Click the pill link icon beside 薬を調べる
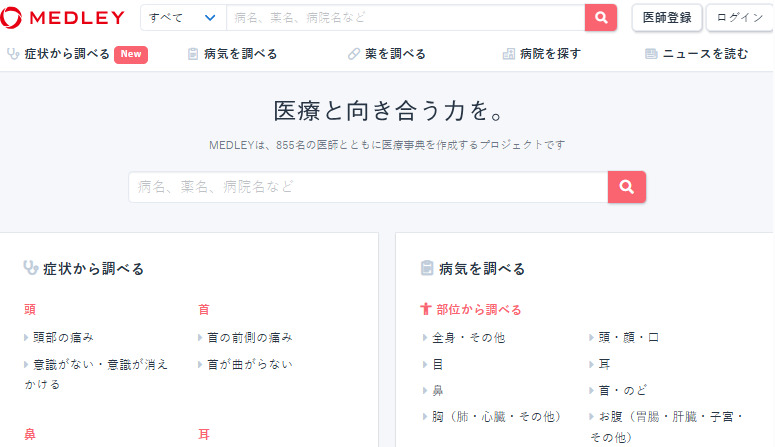775x447 pixels. [354, 54]
